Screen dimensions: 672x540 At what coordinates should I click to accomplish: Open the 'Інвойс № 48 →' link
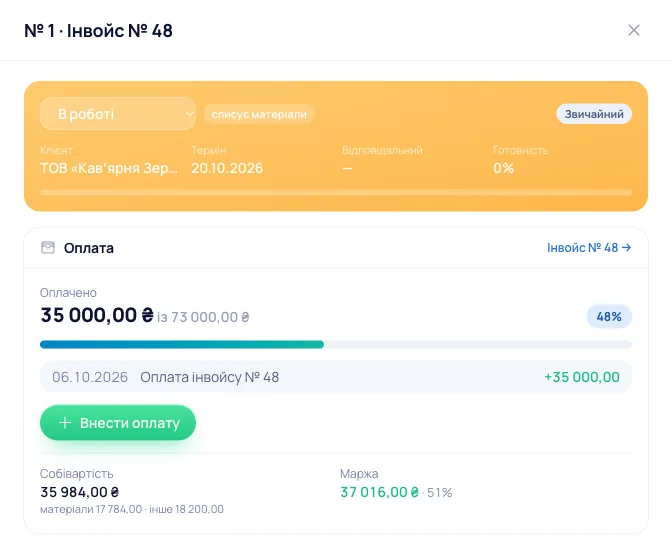589,248
